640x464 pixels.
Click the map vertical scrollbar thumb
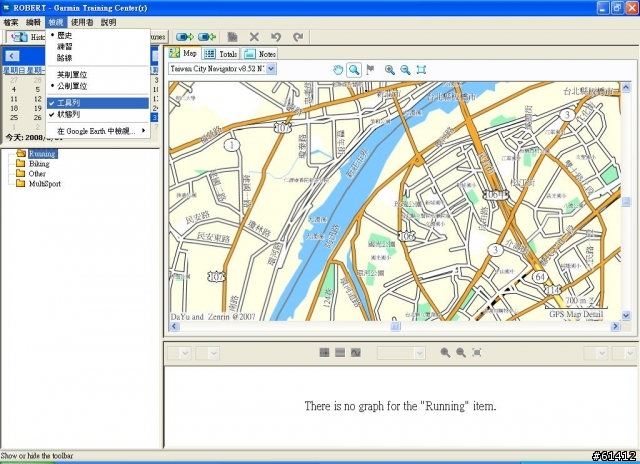pos(626,202)
